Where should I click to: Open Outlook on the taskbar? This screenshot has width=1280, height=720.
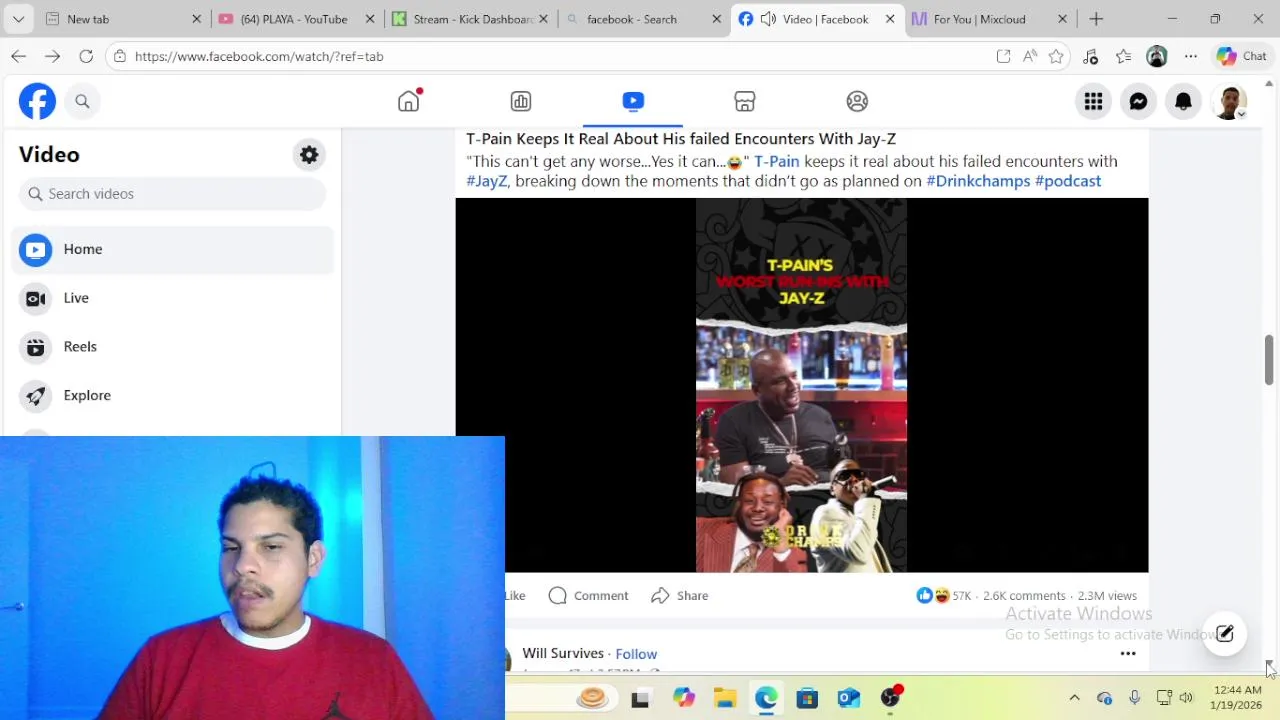pyautogui.click(x=849, y=698)
